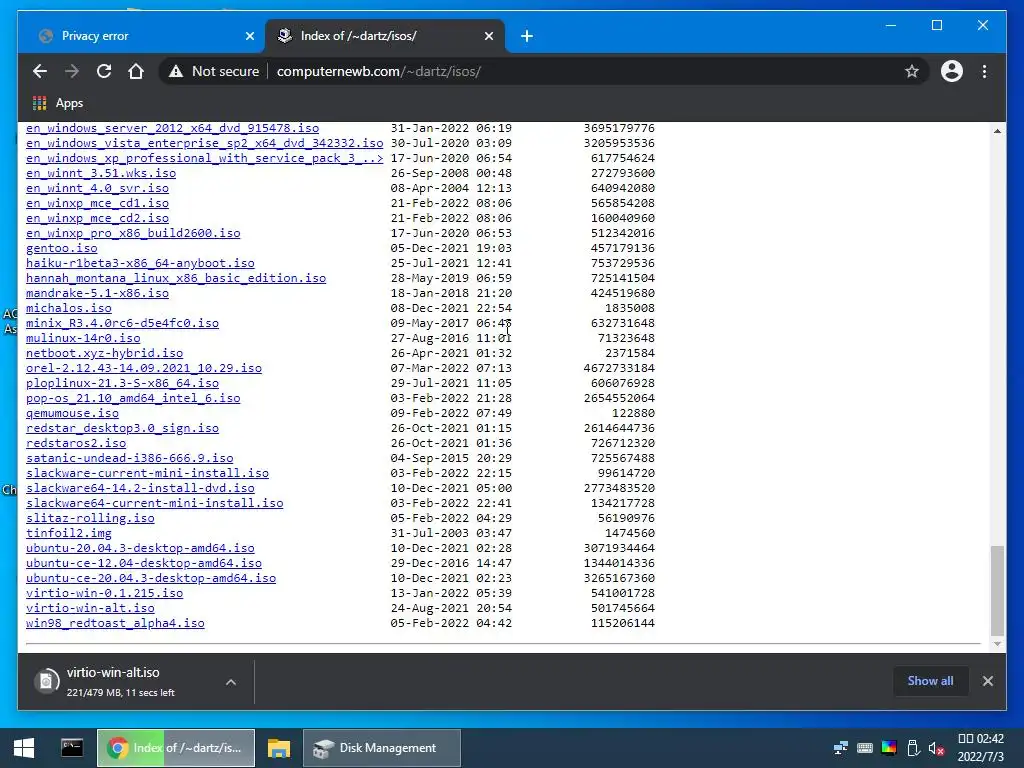Click the network tray icon
This screenshot has height=768, width=1024.
click(841, 748)
